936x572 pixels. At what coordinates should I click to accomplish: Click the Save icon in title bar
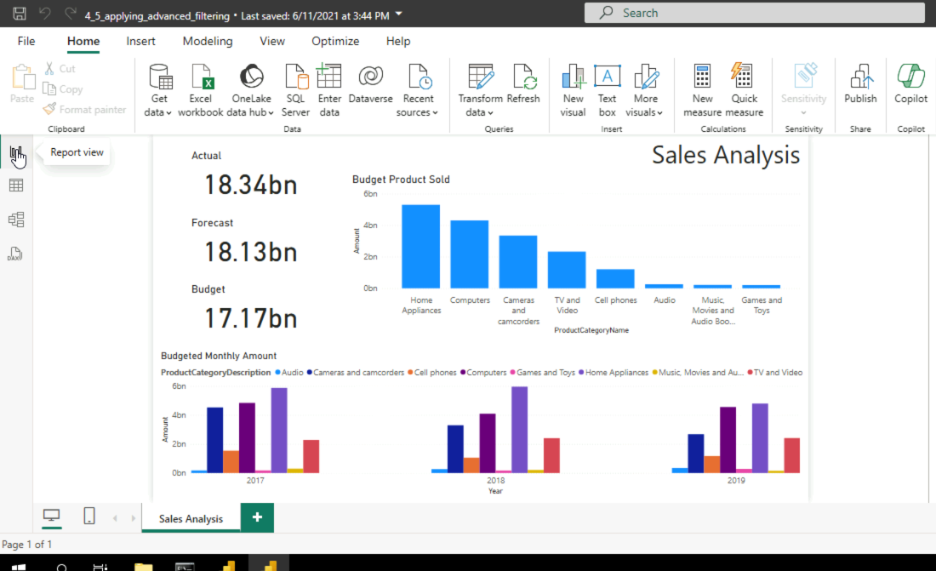point(19,13)
